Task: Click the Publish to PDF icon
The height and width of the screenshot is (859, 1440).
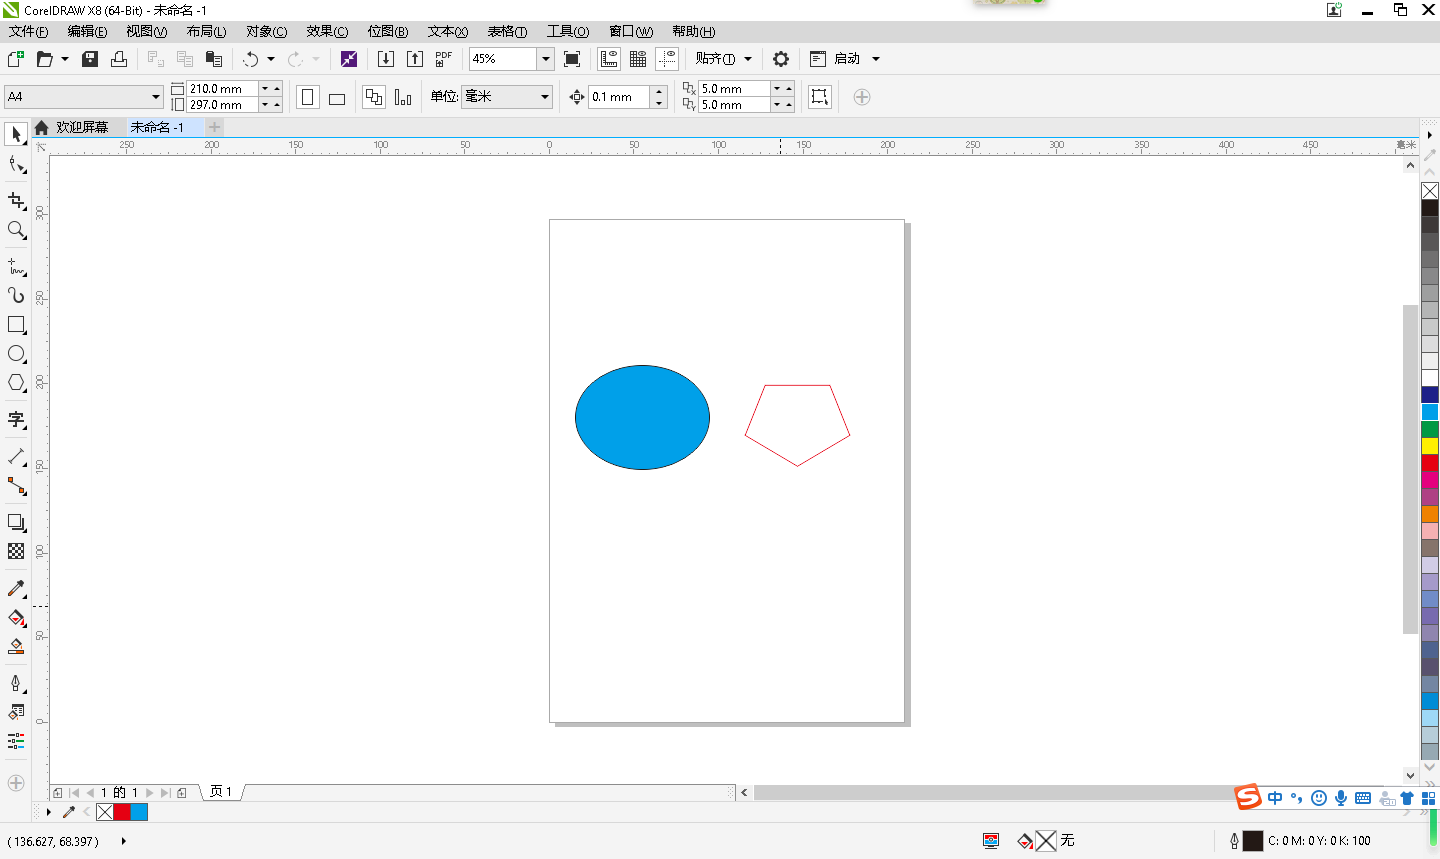Action: point(444,59)
